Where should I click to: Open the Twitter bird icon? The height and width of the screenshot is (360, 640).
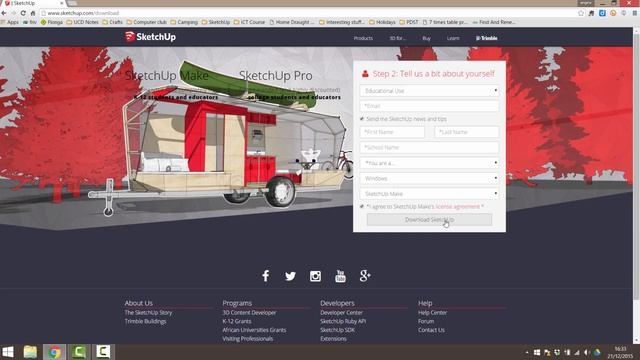pos(290,276)
